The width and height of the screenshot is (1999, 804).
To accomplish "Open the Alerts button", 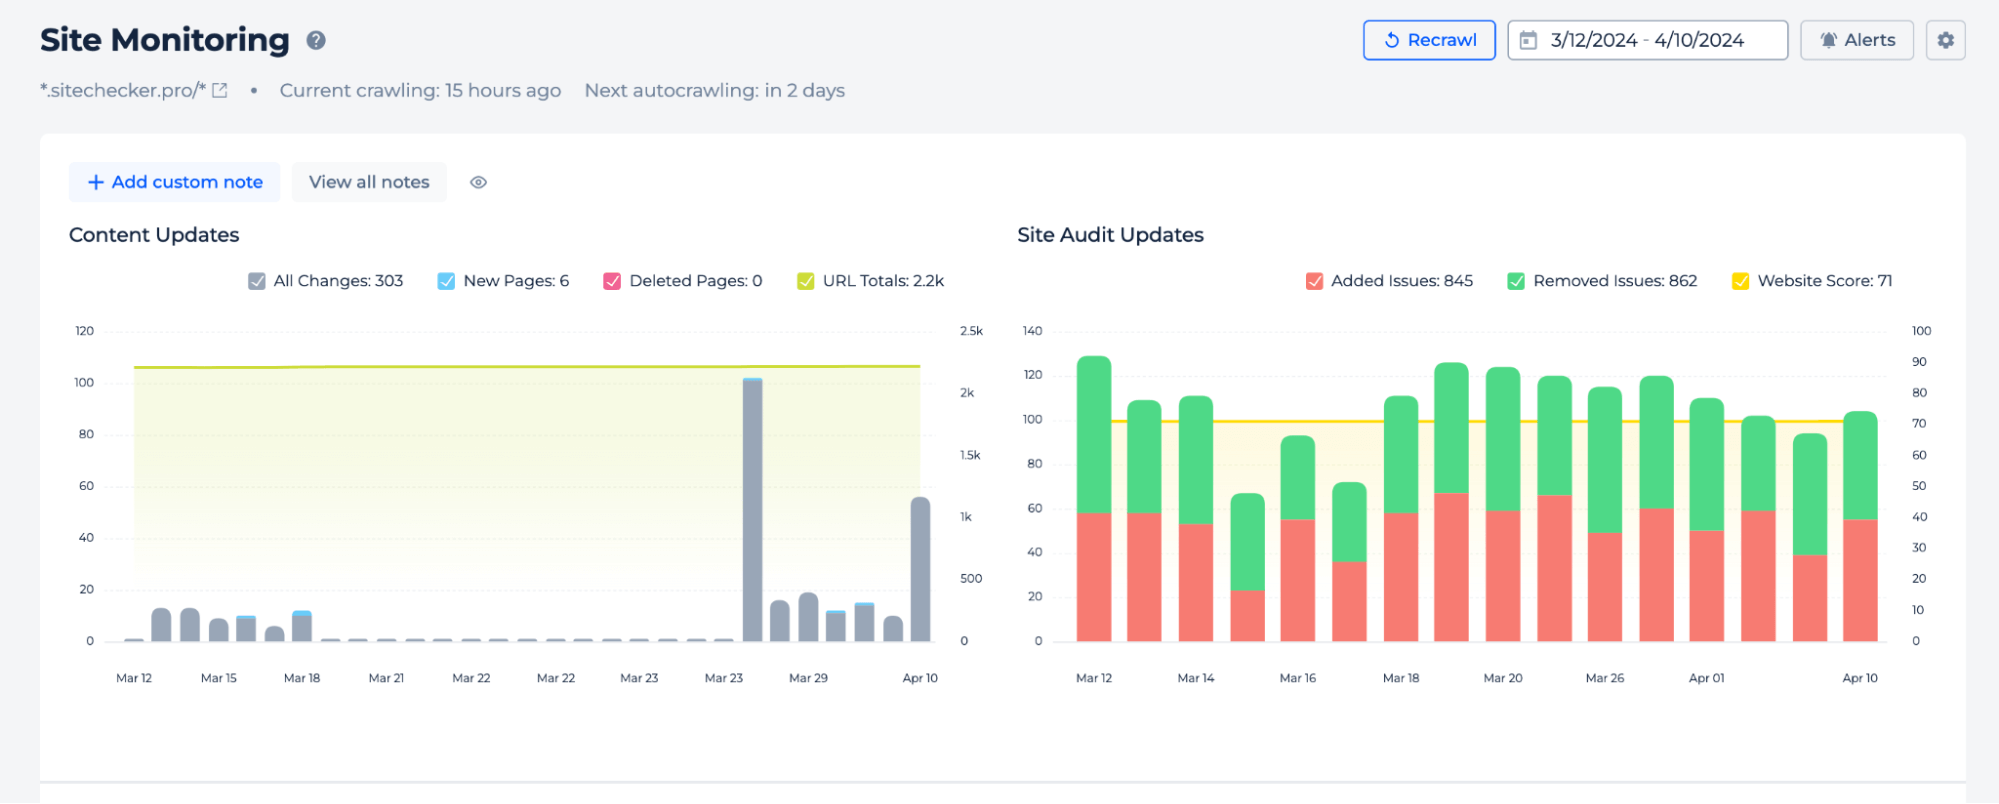I will 1857,40.
